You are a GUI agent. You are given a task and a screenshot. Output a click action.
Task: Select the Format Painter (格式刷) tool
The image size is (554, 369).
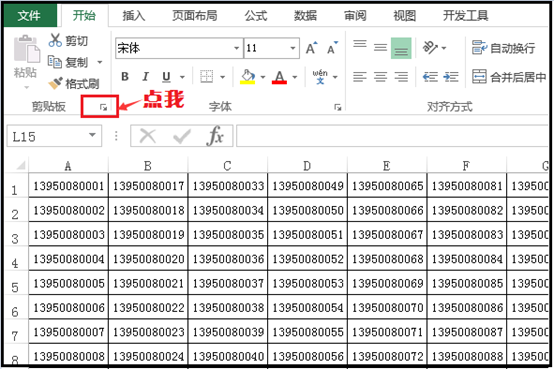(x=73, y=83)
